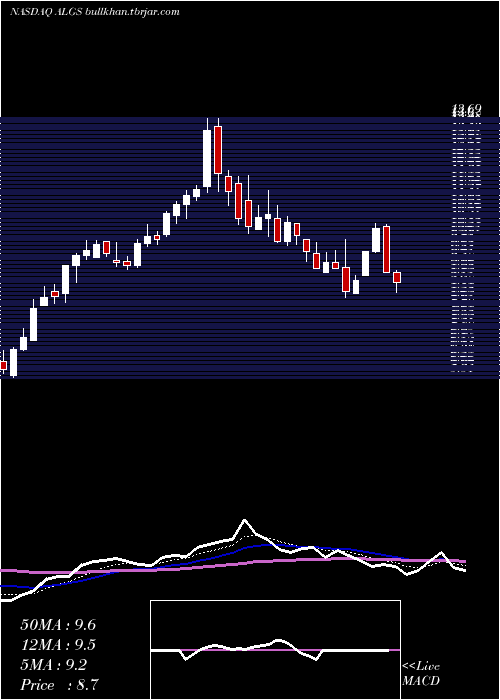Click the <<Live MACD label

coord(421,674)
